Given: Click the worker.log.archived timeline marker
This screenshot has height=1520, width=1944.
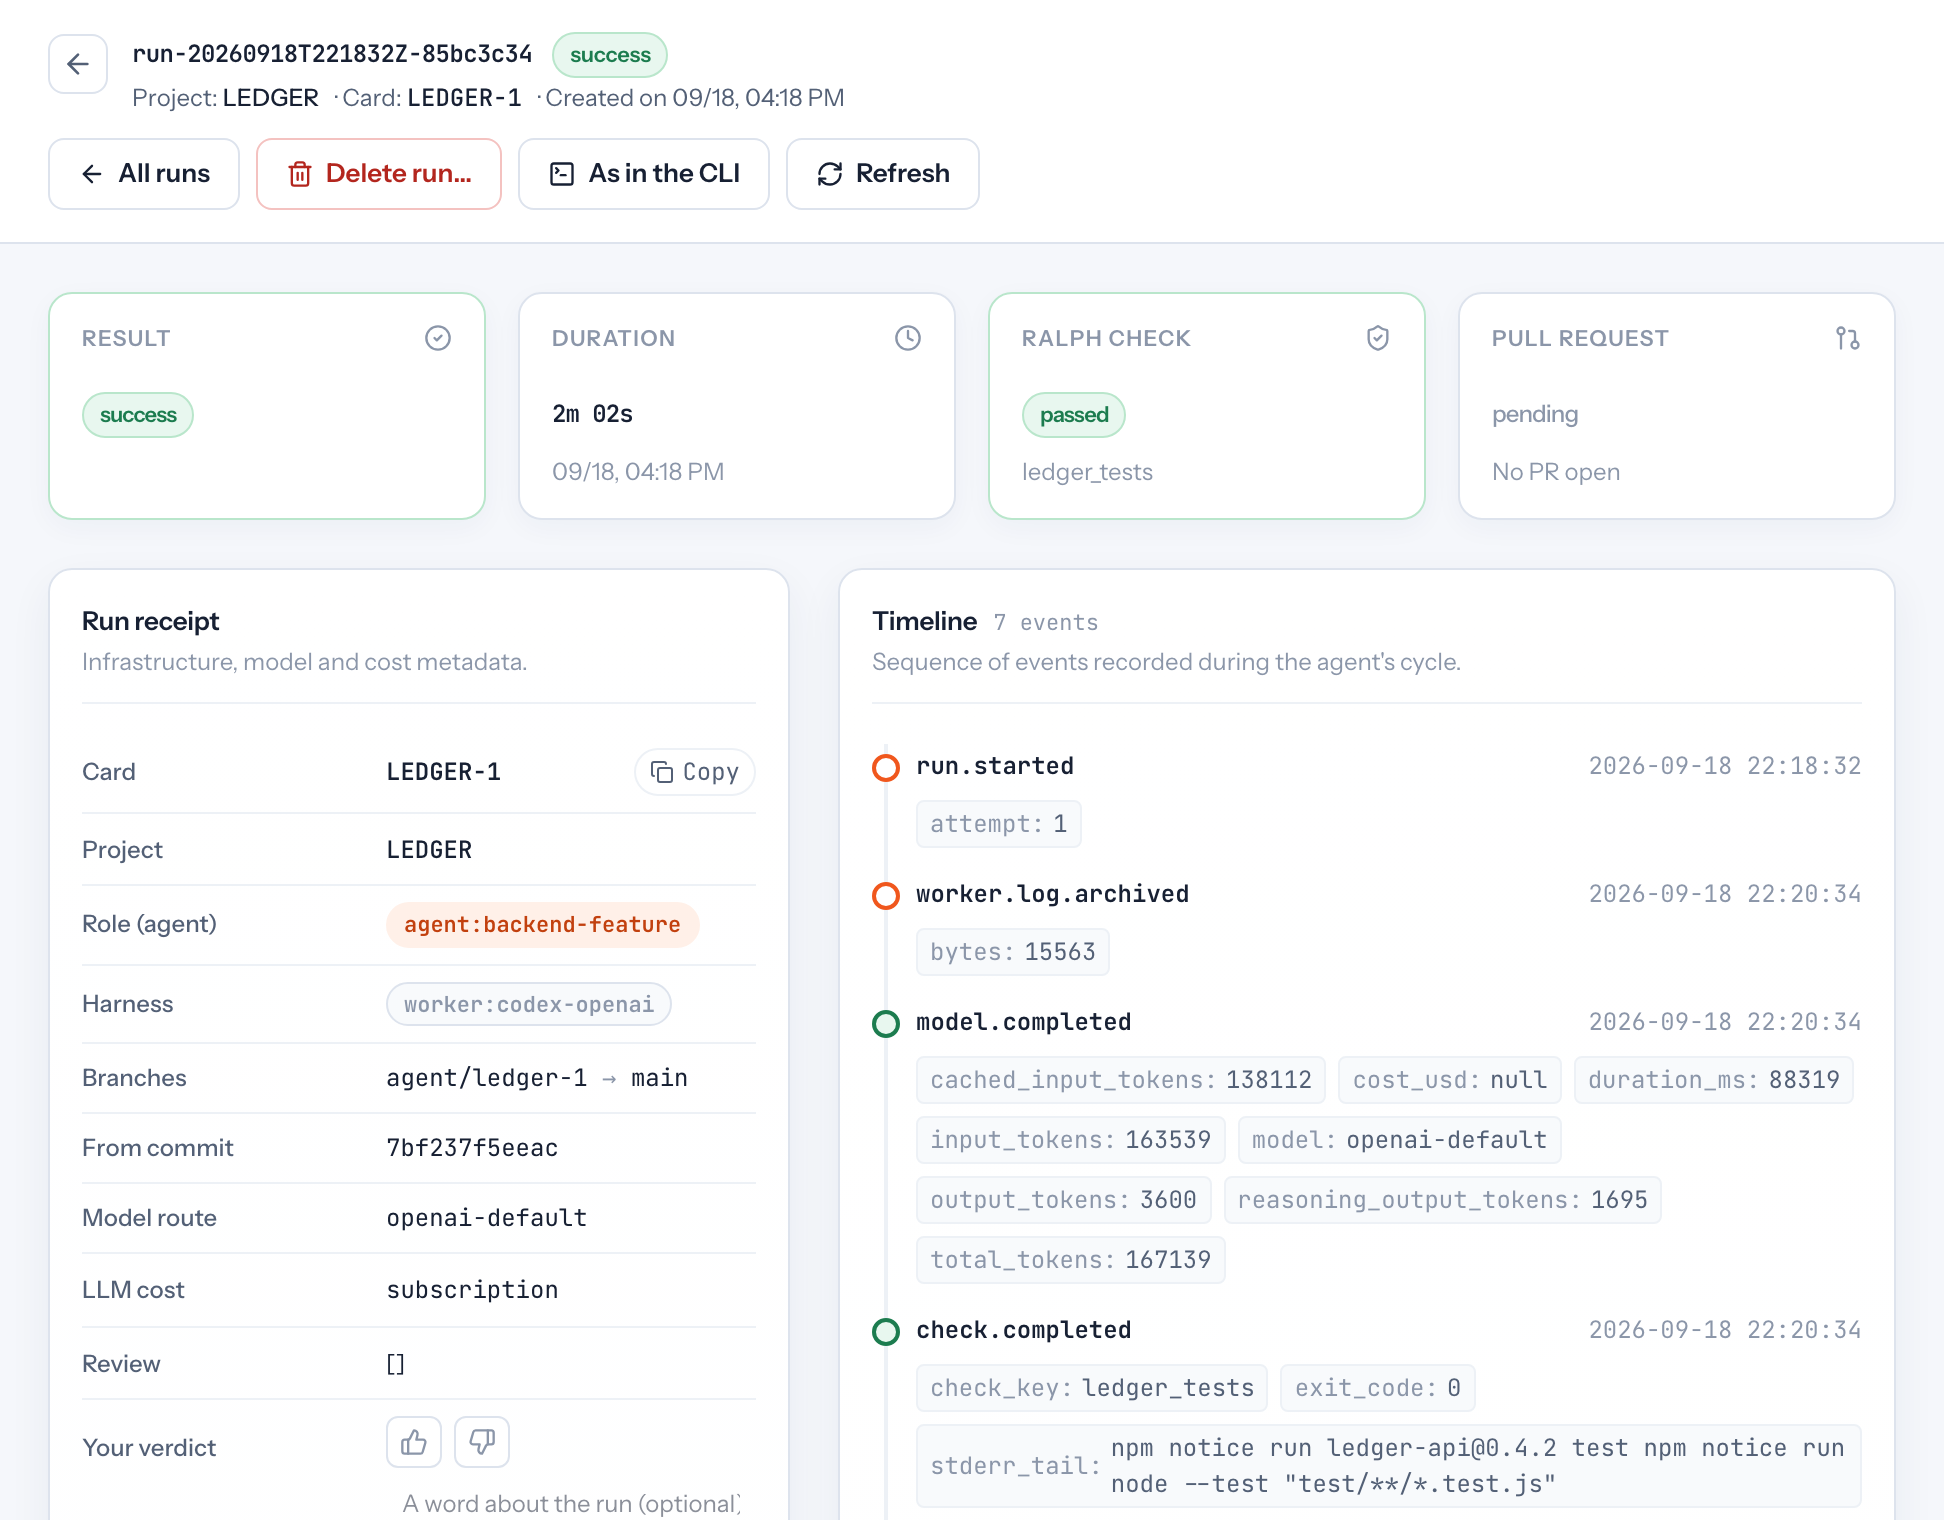Looking at the screenshot, I should click(886, 895).
